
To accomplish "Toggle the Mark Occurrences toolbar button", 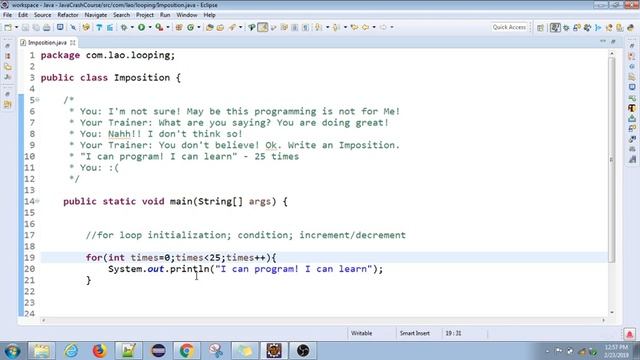I will (262, 27).
